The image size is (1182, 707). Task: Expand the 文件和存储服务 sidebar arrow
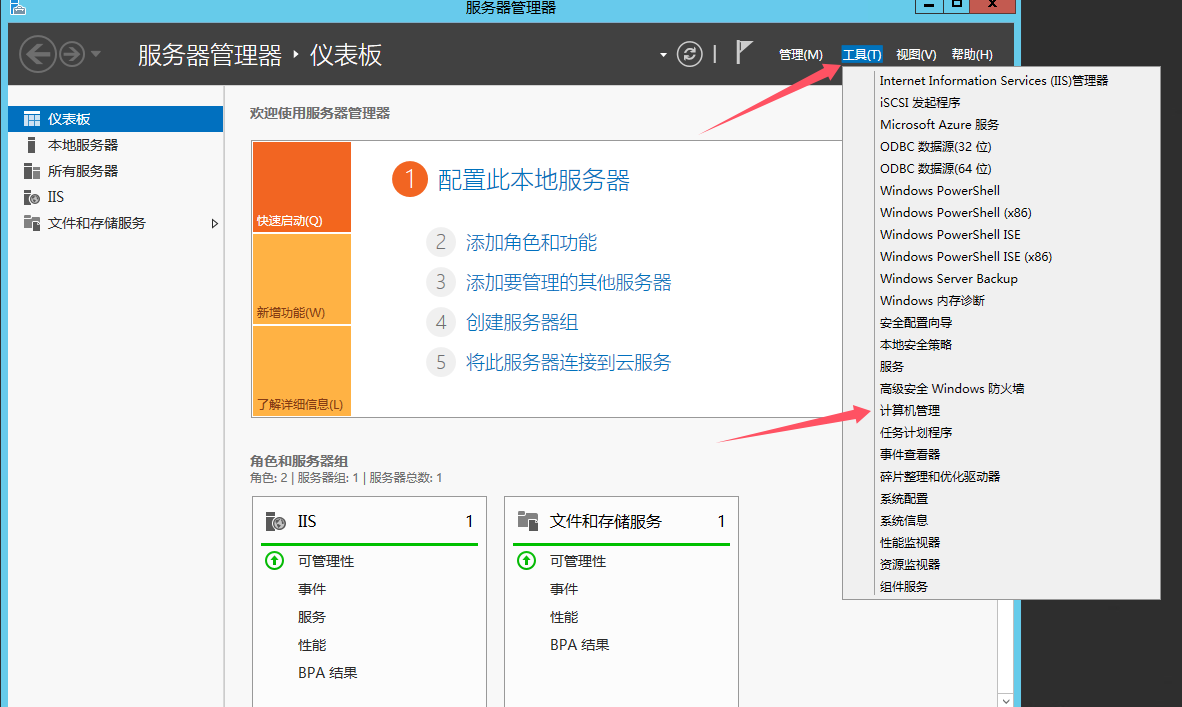tap(214, 224)
